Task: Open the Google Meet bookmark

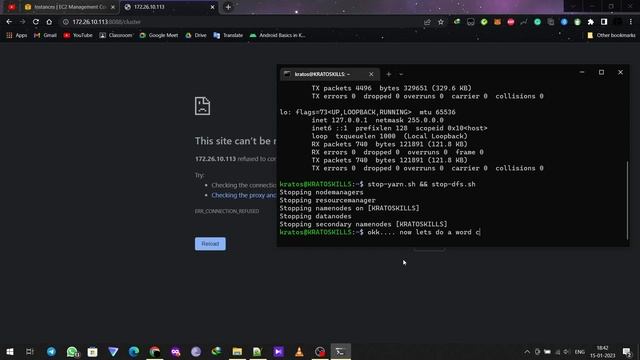Action: [159, 36]
